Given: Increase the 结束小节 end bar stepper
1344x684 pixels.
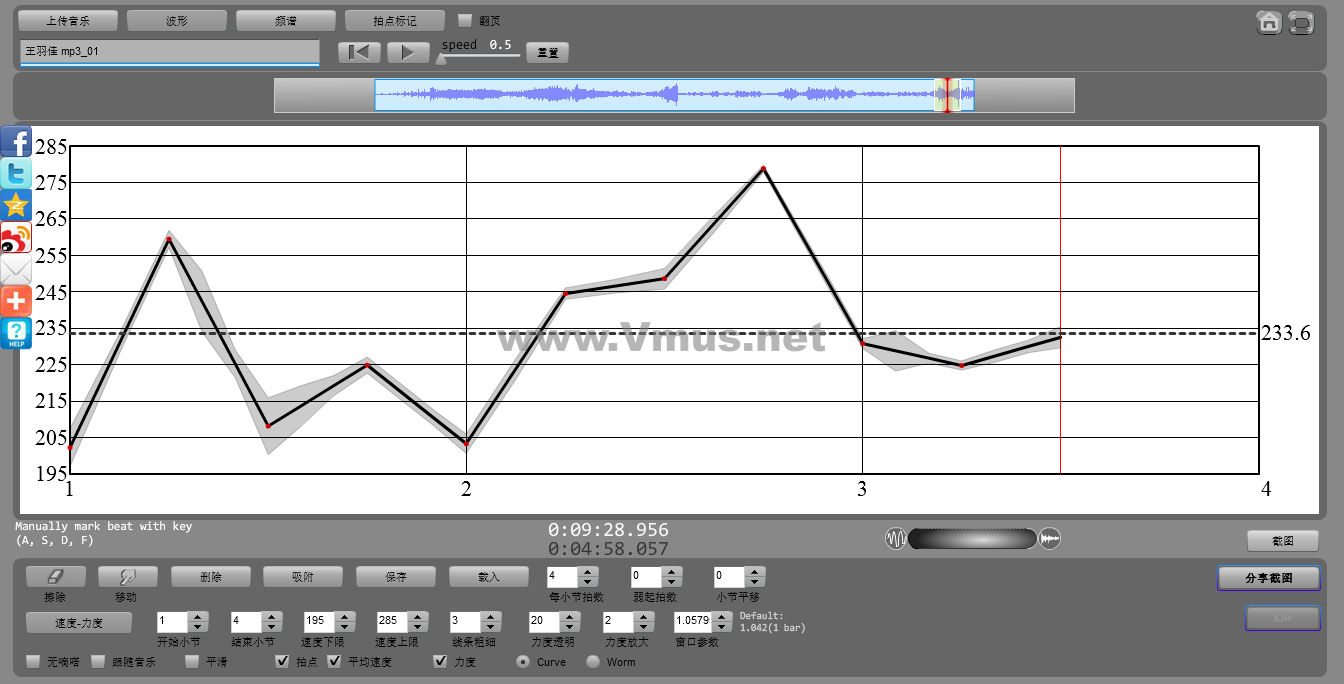Looking at the screenshot, I should 271,615.
